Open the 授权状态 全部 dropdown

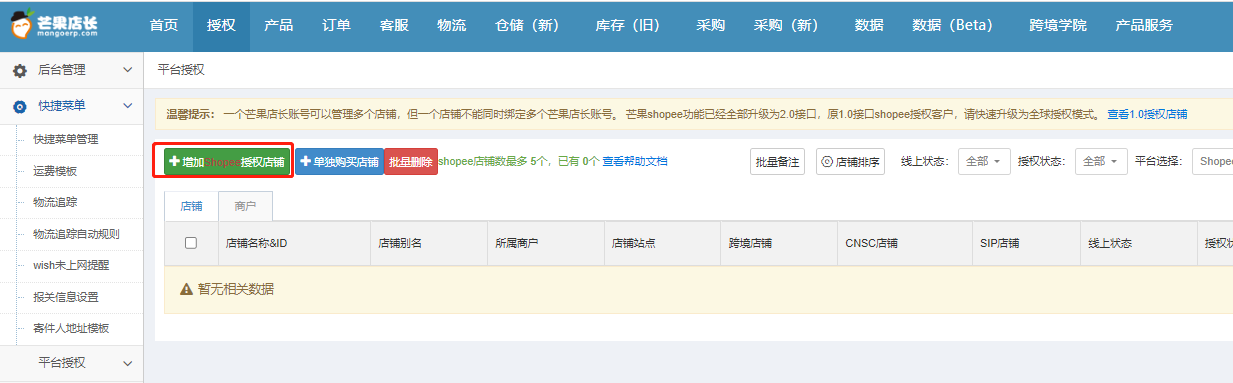point(1101,161)
